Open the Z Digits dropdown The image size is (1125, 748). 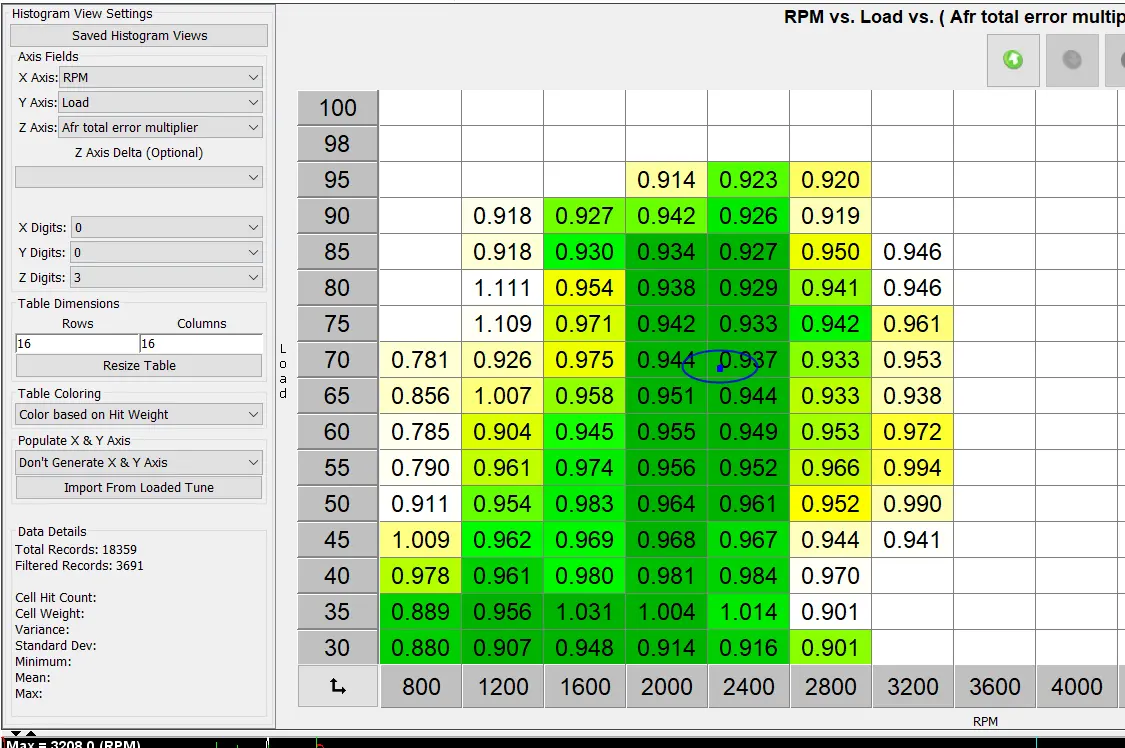pos(166,278)
